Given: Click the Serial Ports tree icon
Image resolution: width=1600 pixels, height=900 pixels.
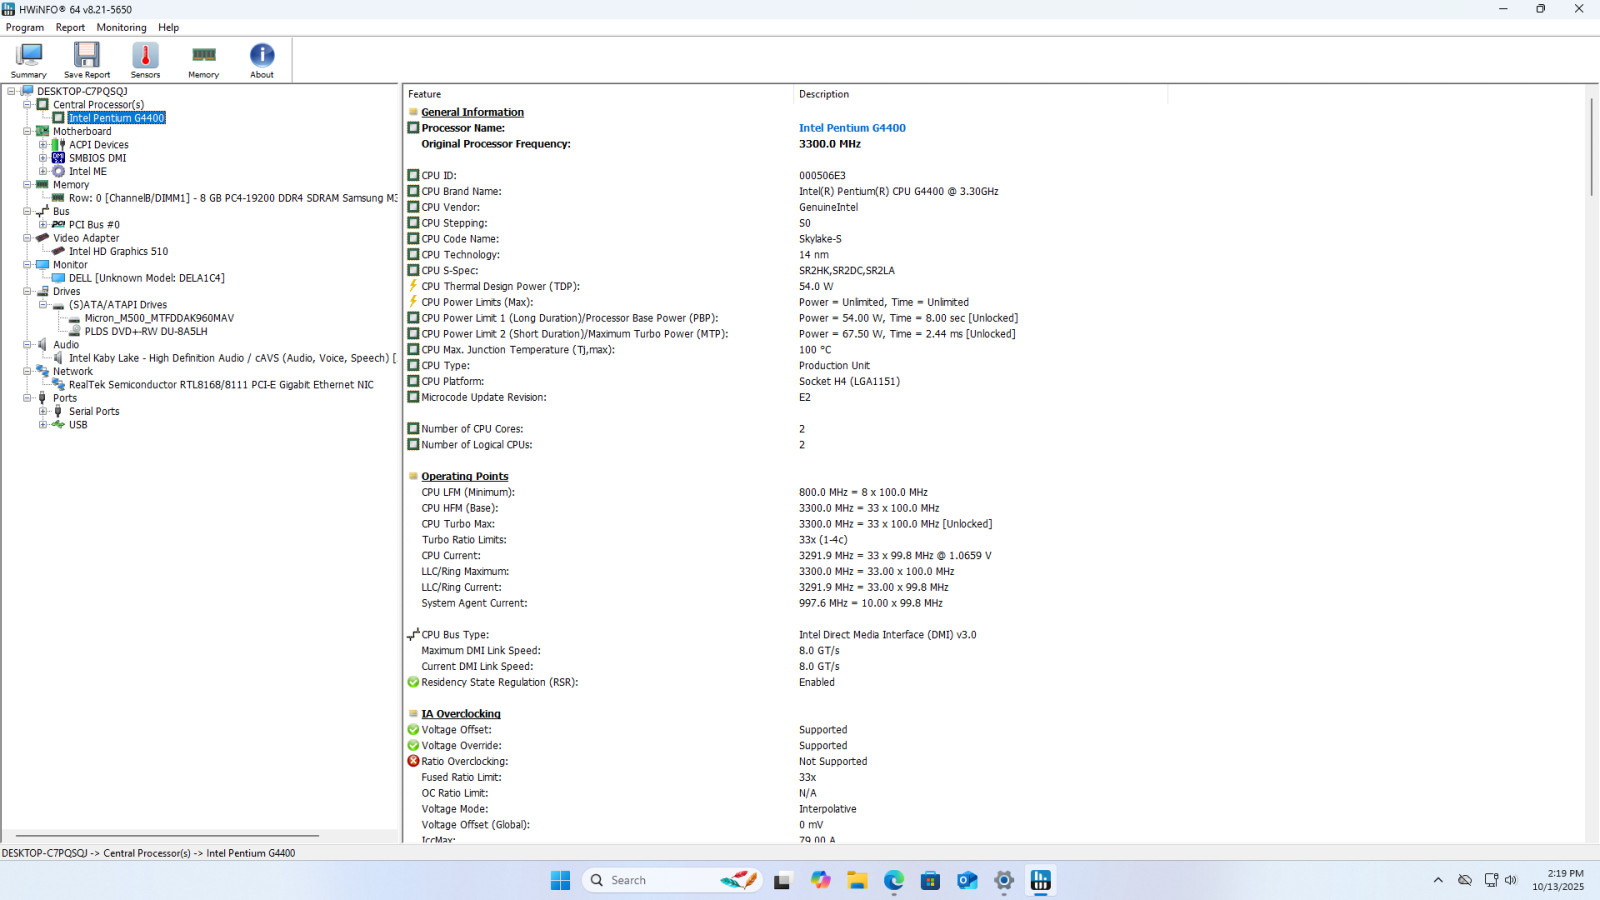Looking at the screenshot, I should pos(59,411).
